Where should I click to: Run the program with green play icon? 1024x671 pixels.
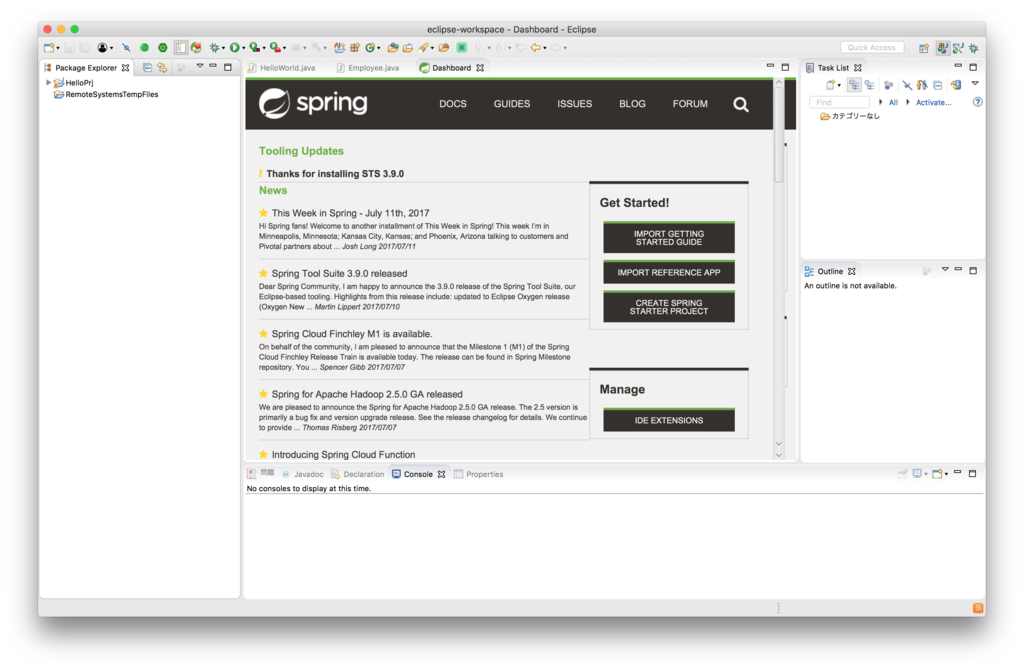tap(234, 48)
